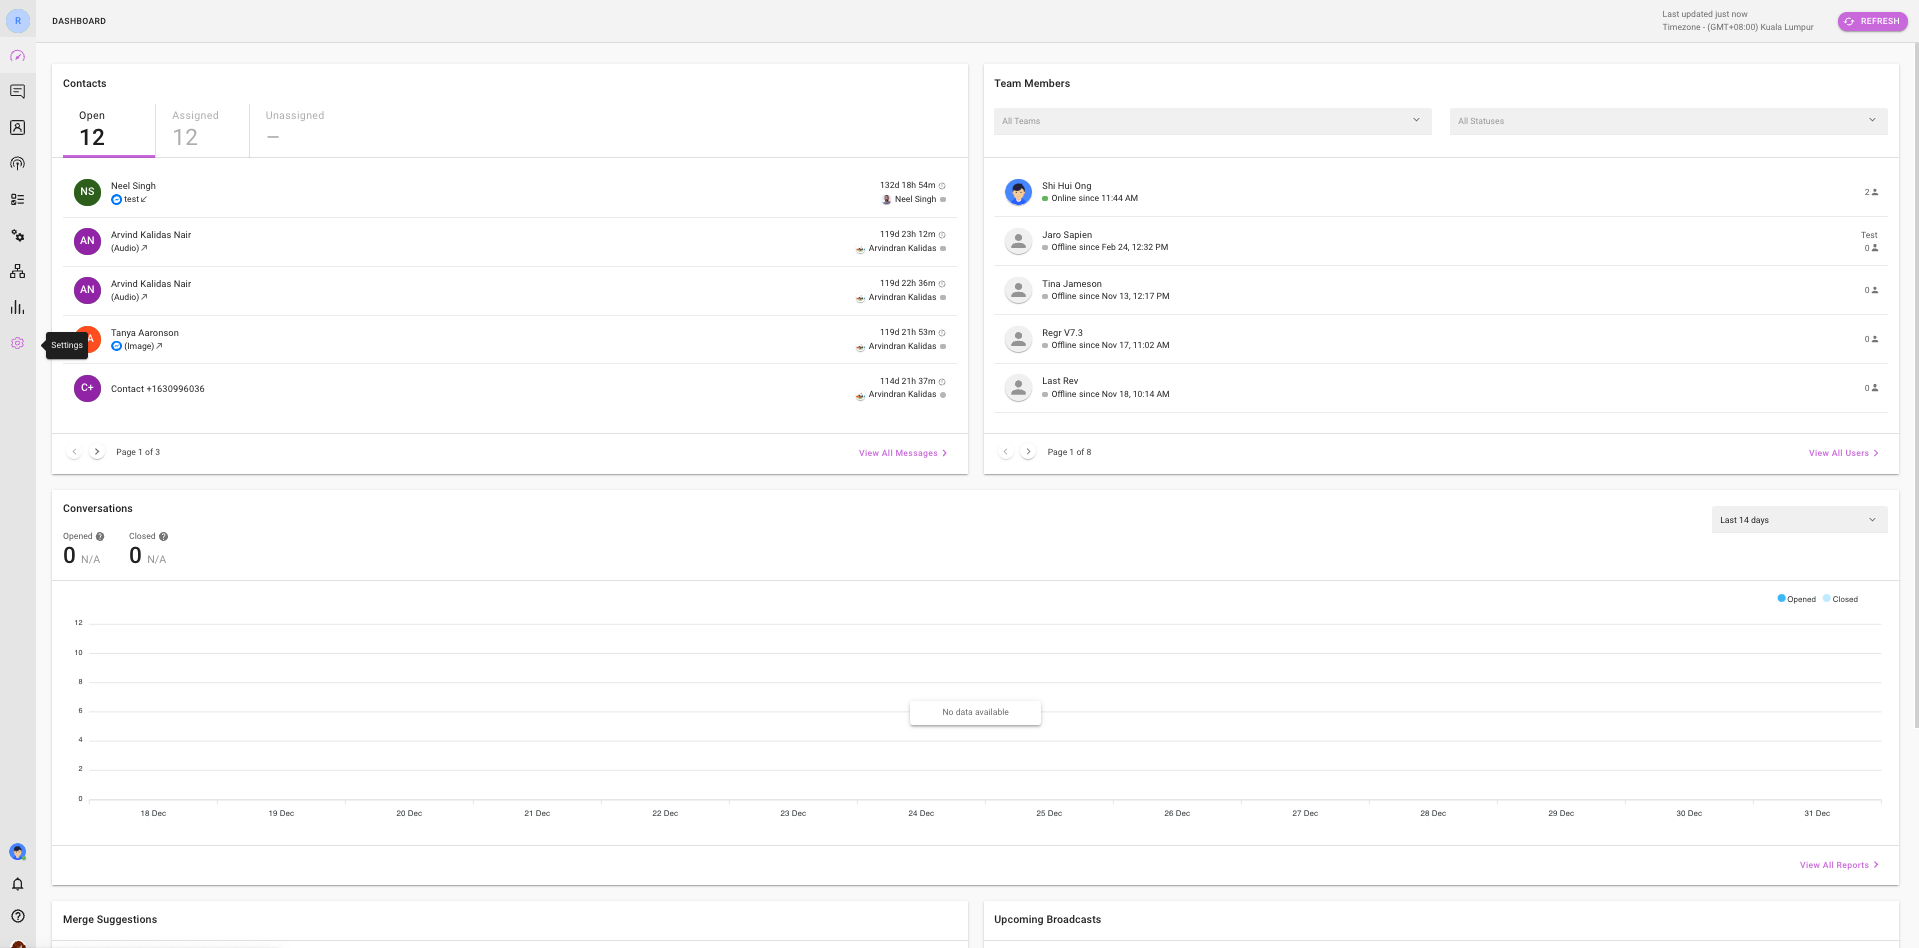Image resolution: width=1919 pixels, height=948 pixels.
Task: Click the Closed help question mark
Action: click(x=163, y=537)
